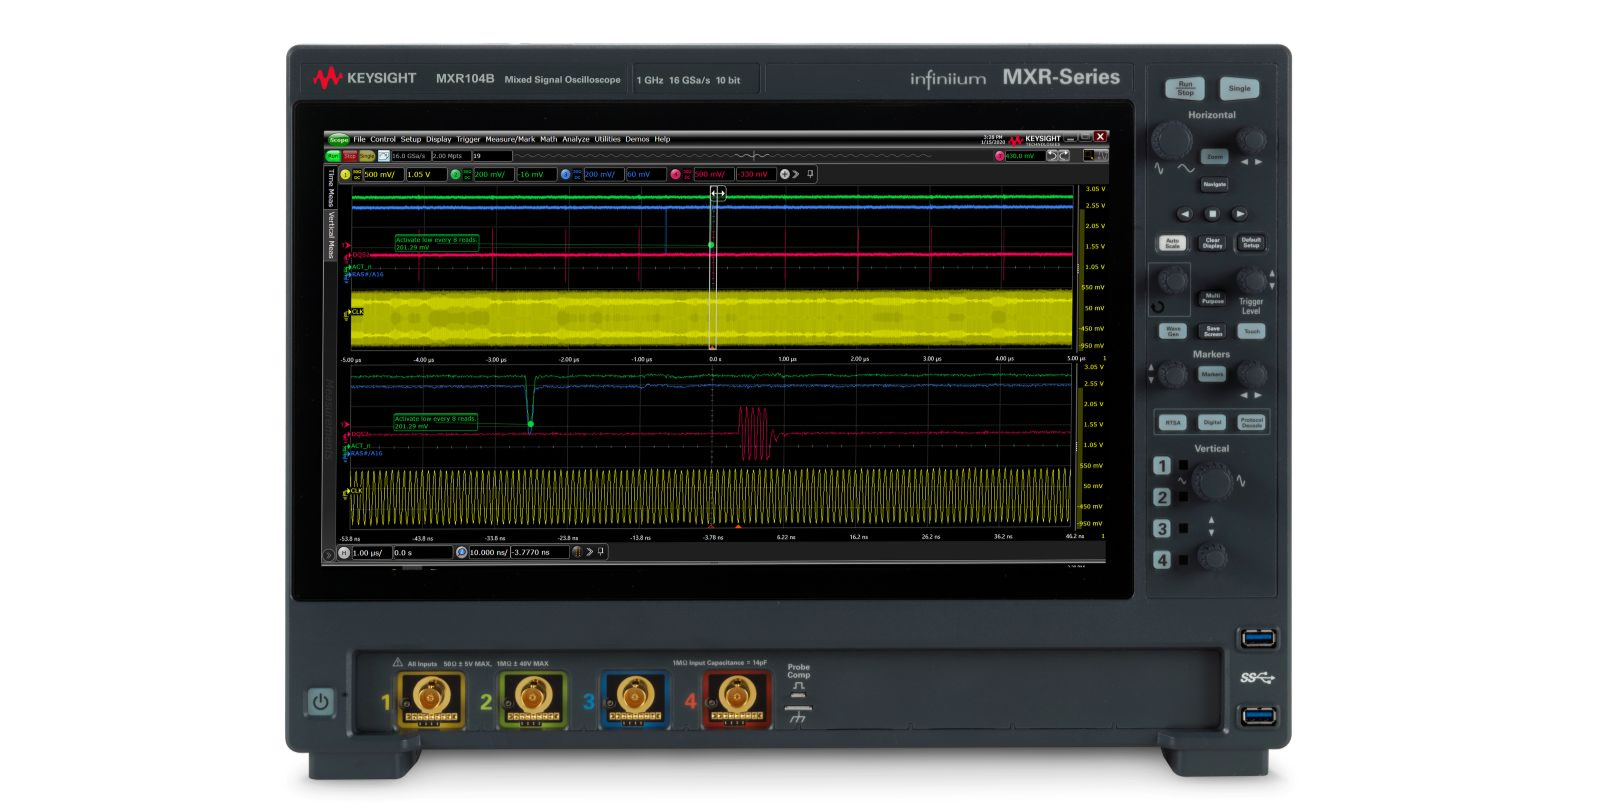Click the Auto Scale toolbar icon
This screenshot has height=805, width=1600.
coord(384,156)
